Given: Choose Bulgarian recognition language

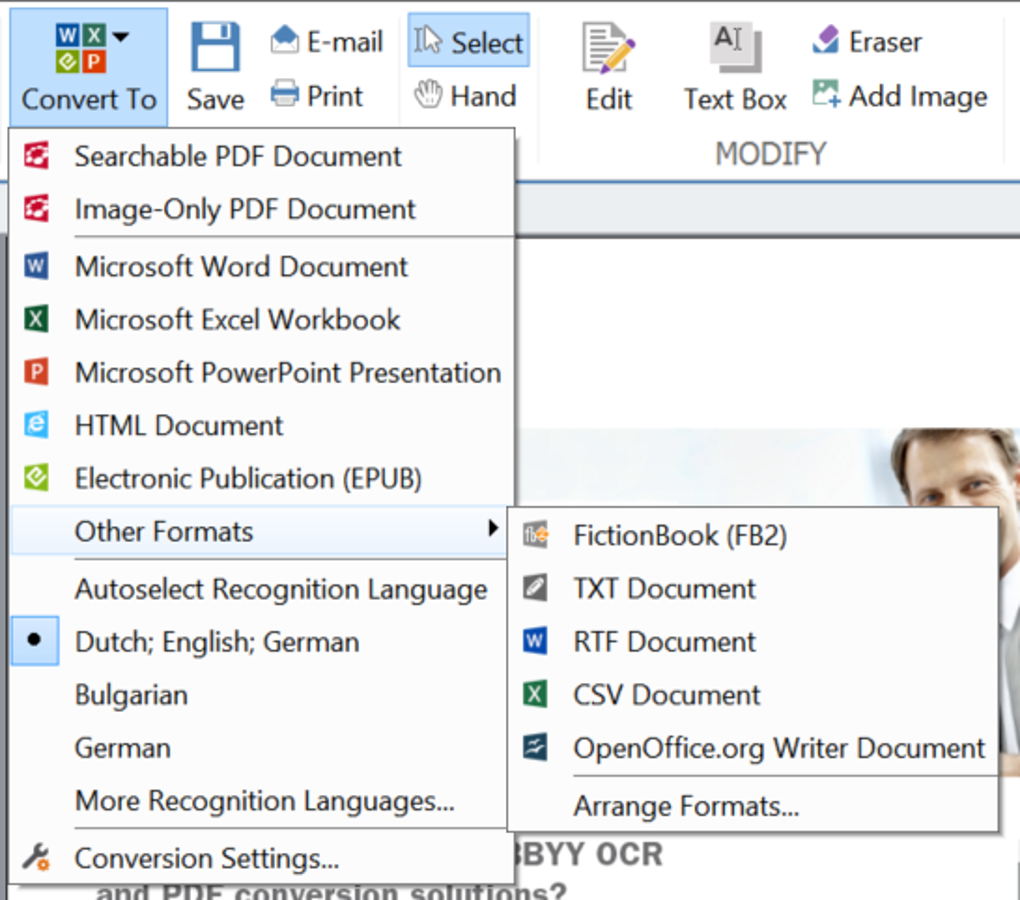Looking at the screenshot, I should (131, 695).
